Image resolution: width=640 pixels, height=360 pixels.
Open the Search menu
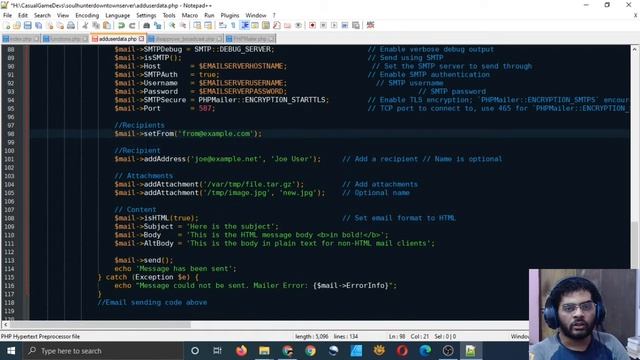point(42,15)
